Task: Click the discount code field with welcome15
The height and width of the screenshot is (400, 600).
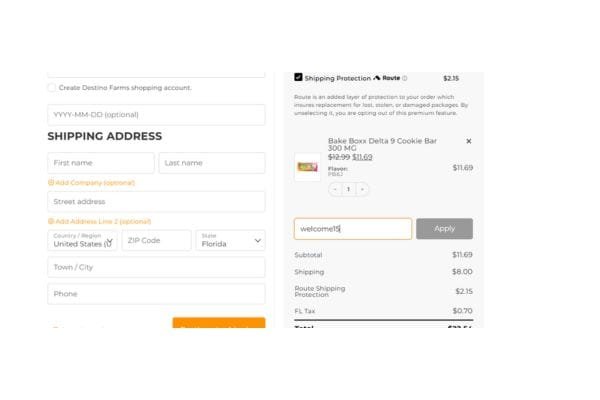Action: [x=353, y=229]
